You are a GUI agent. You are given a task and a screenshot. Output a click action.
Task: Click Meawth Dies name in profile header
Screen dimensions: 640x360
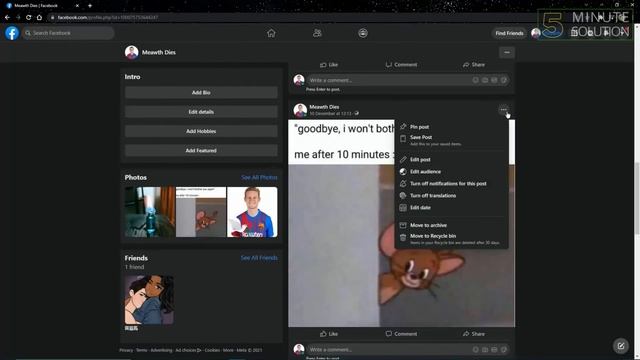159,52
